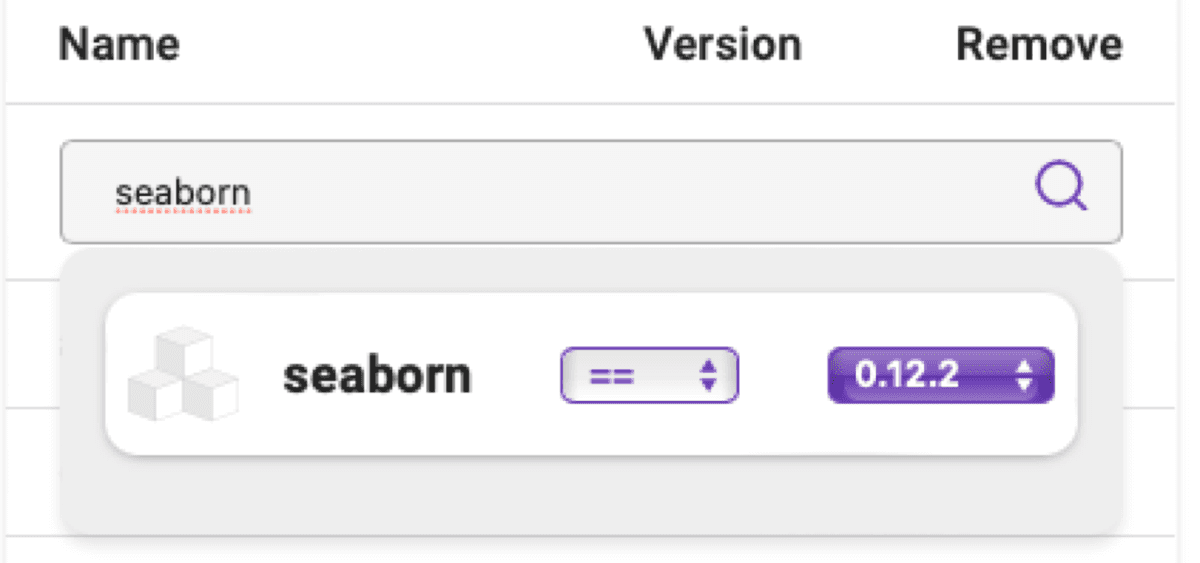The image size is (1200, 563).
Task: Click the bold seaborn package name
Action: pos(377,376)
